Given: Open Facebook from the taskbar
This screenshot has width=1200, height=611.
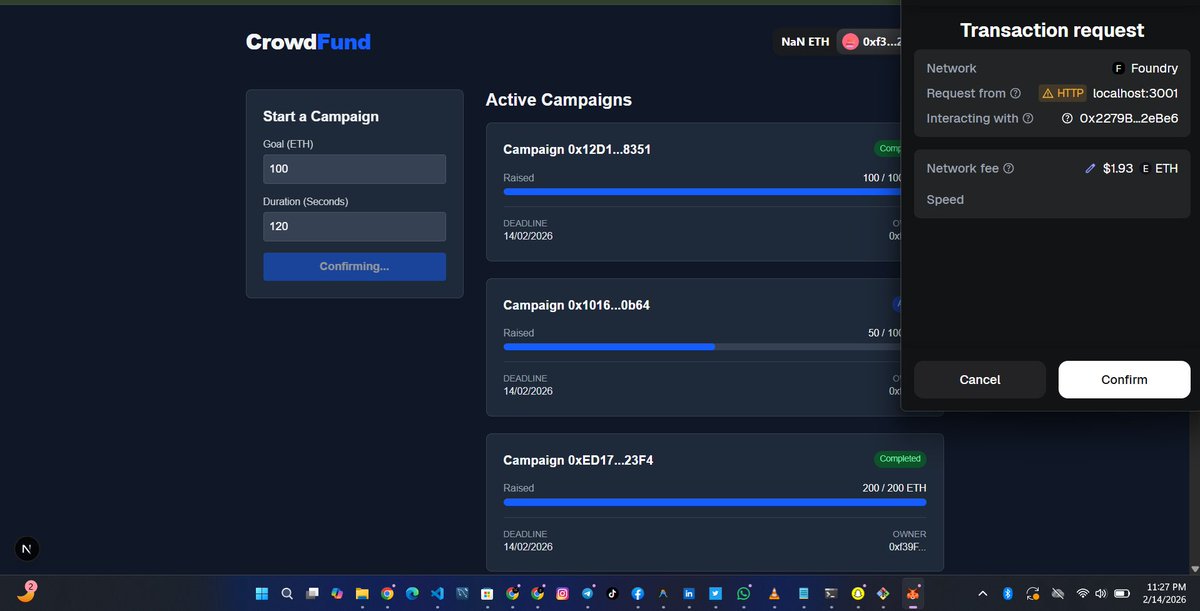Looking at the screenshot, I should coord(637,593).
